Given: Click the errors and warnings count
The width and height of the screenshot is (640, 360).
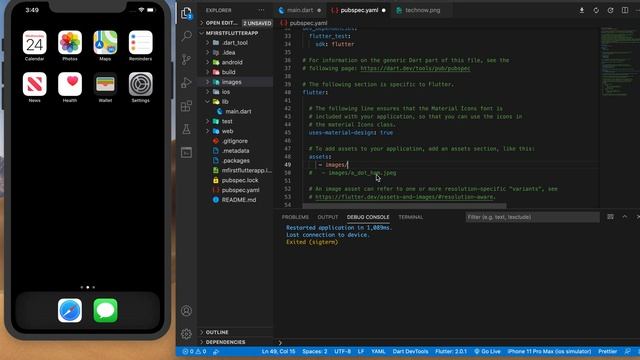Looking at the screenshot, I should click(194, 351).
